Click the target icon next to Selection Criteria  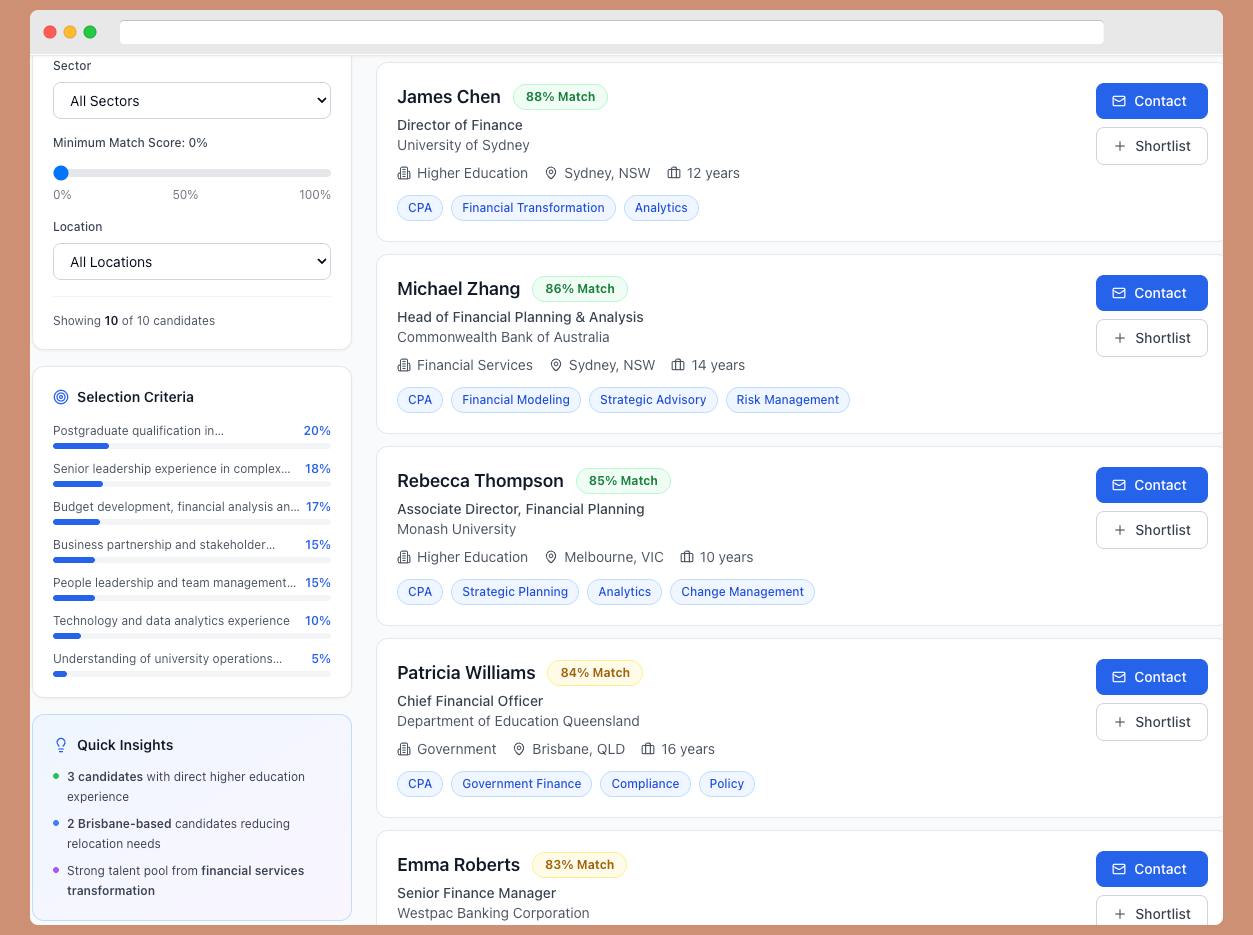point(61,397)
